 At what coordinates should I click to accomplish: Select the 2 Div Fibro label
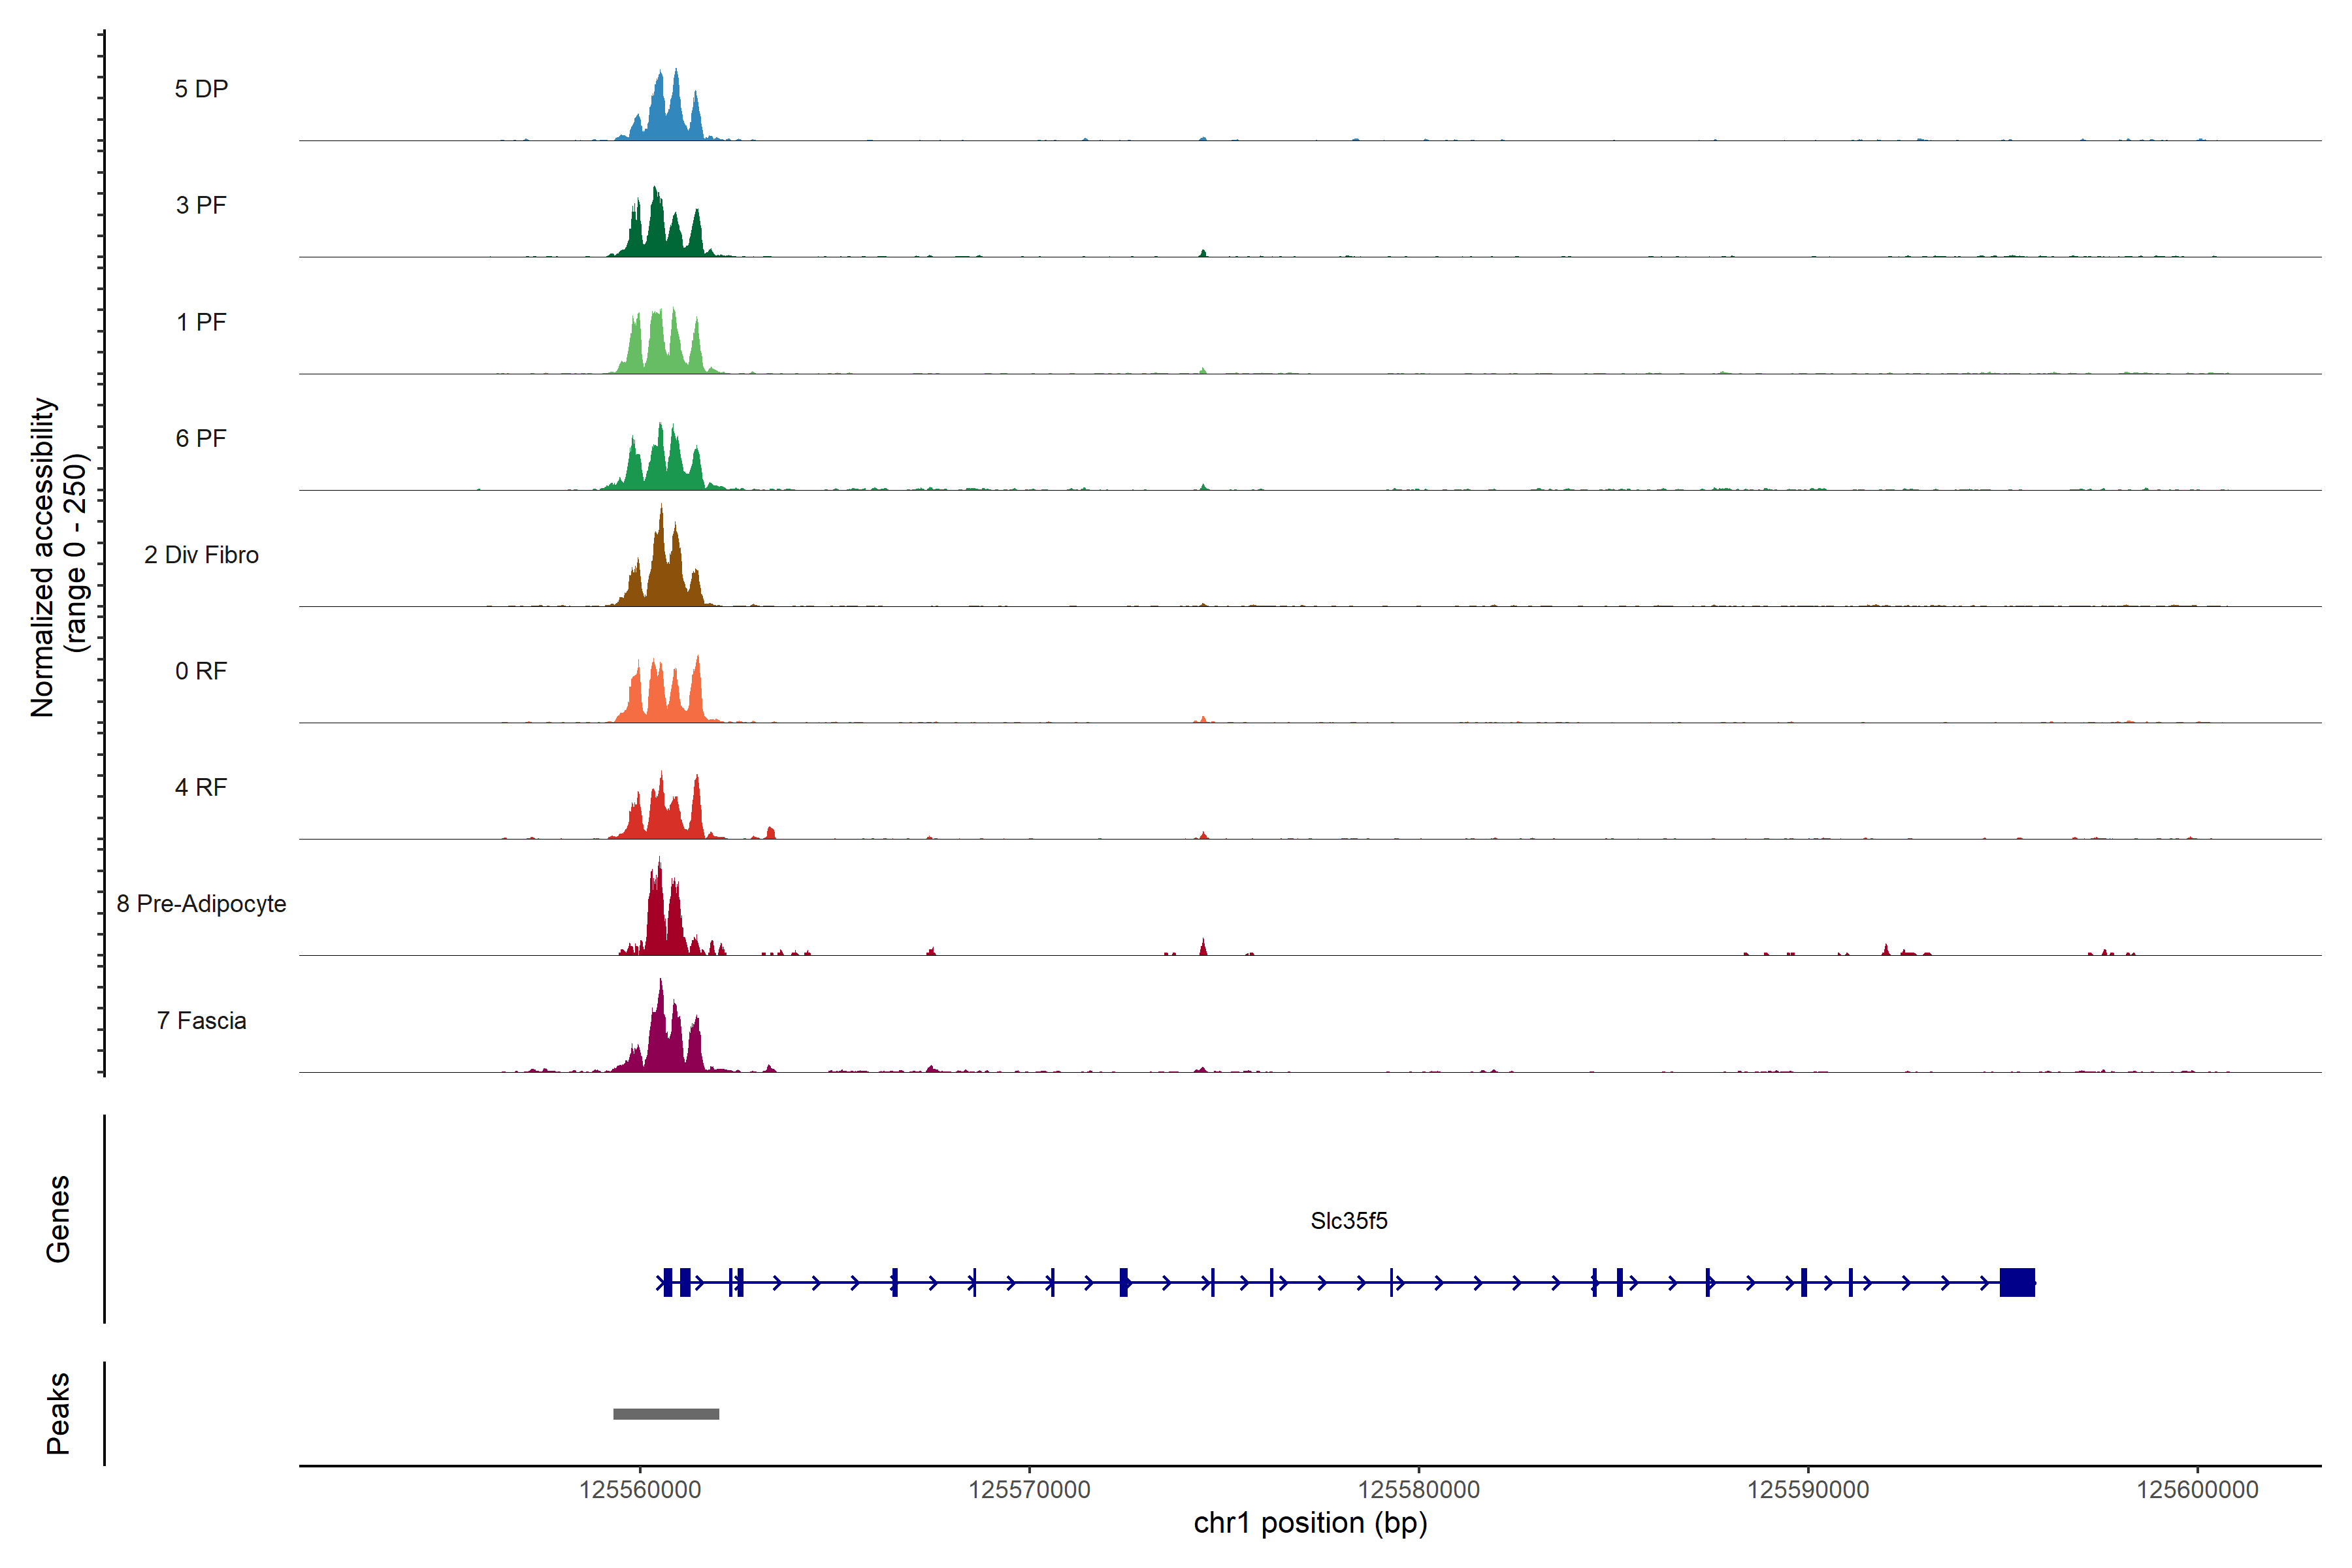pos(201,555)
